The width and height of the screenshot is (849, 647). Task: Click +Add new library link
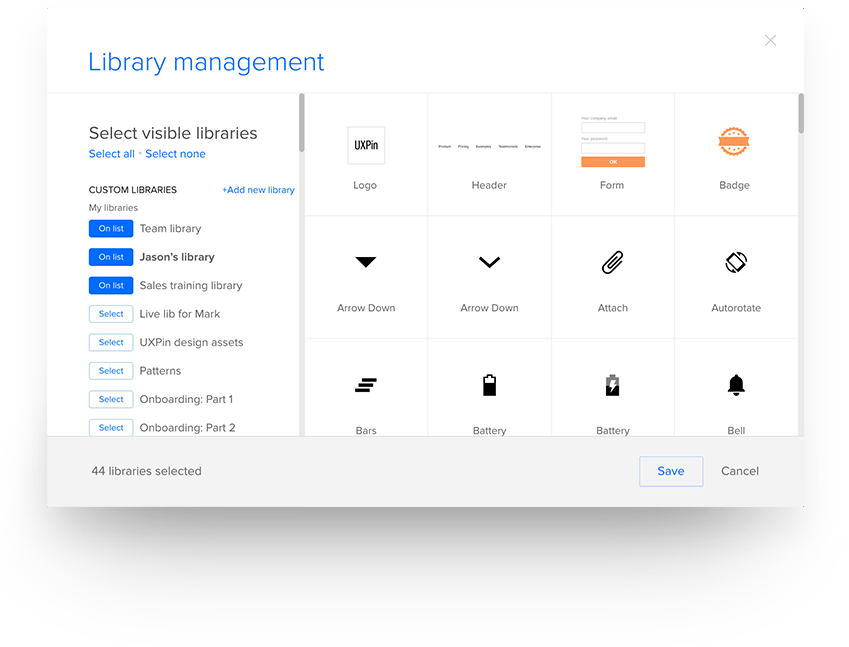click(258, 190)
